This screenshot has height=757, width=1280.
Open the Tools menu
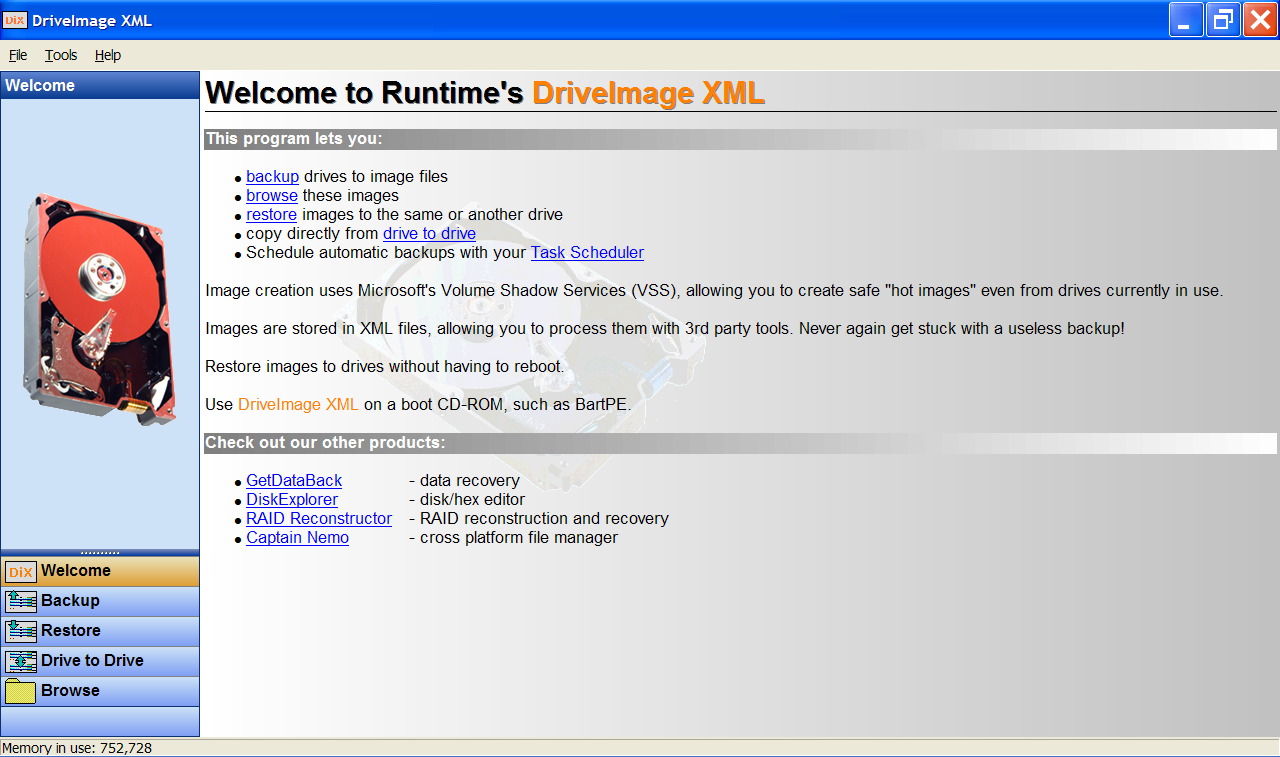(61, 55)
